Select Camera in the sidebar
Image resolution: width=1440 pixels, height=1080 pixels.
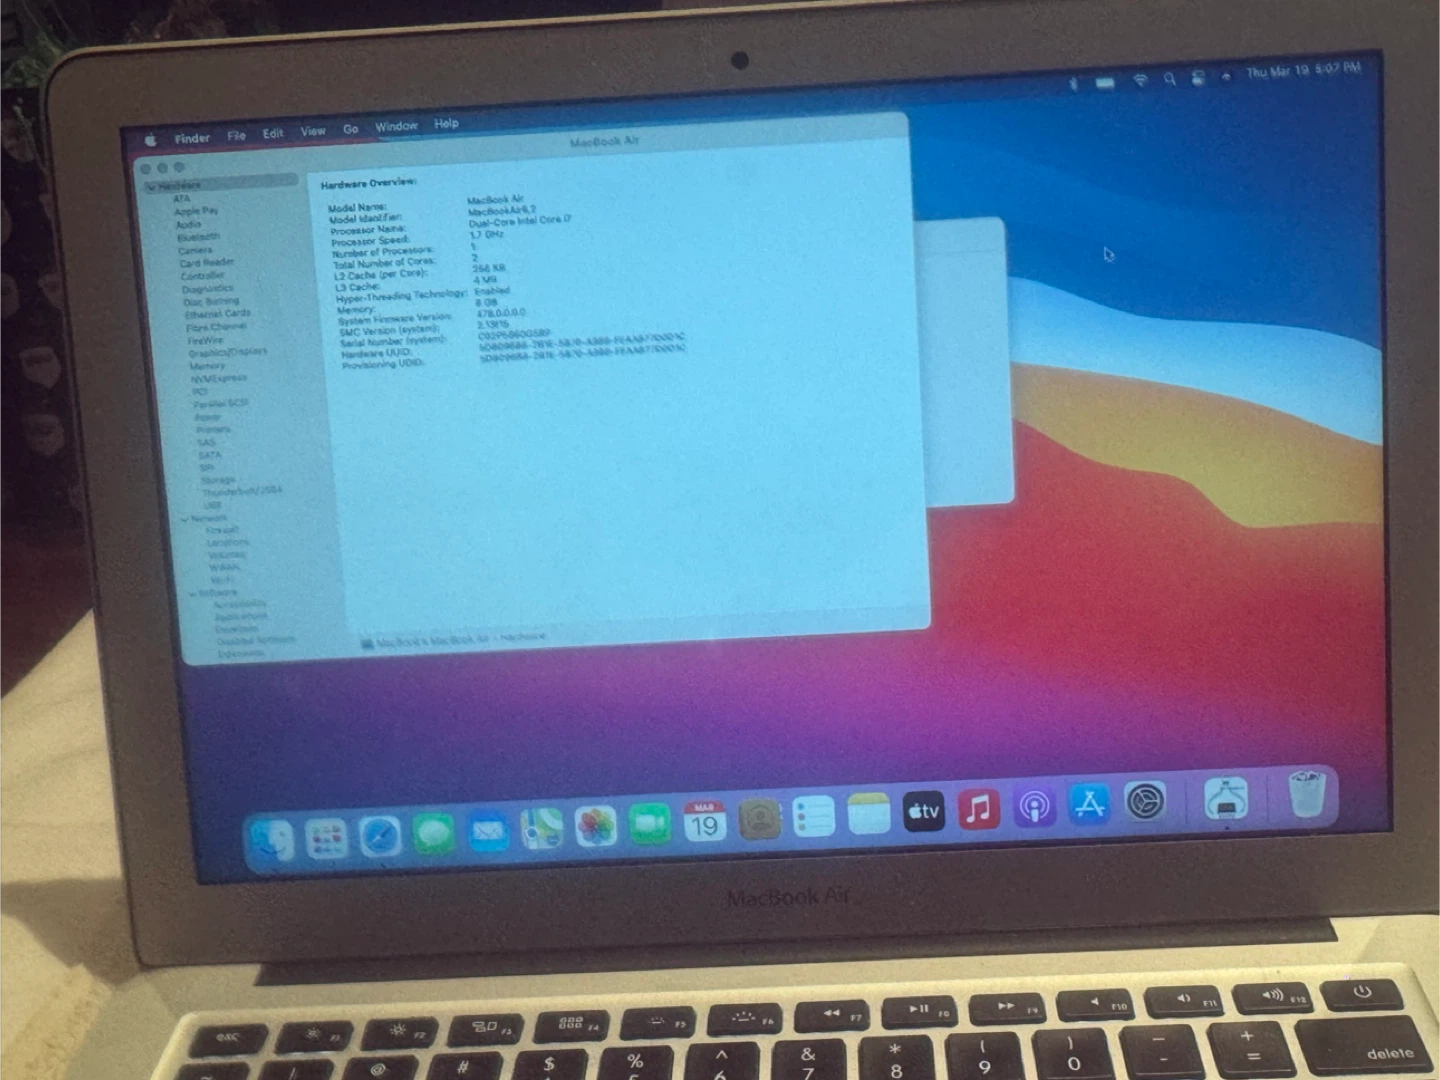tap(195, 250)
